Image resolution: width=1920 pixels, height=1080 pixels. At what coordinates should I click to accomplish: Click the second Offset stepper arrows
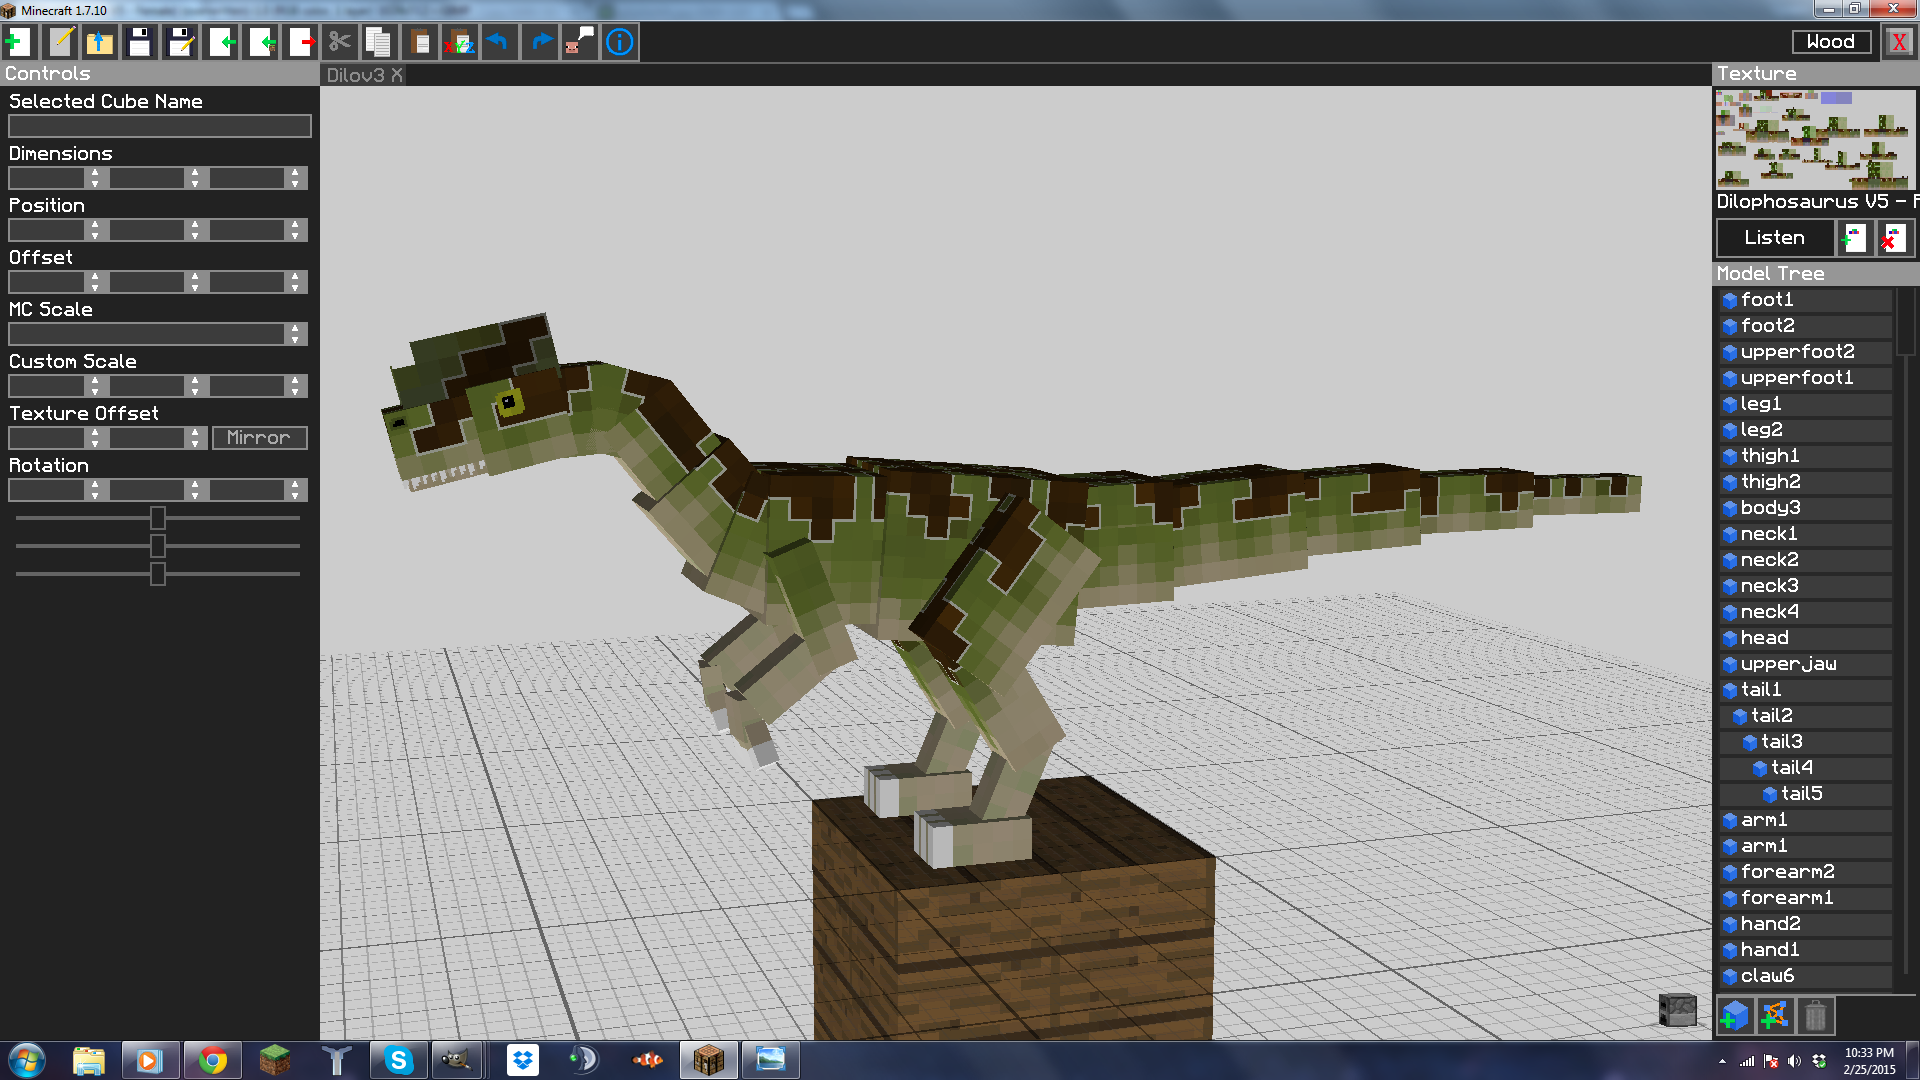click(195, 282)
